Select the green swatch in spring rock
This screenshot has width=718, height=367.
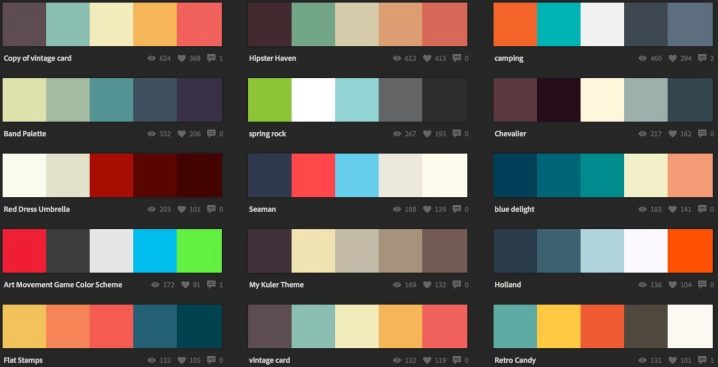point(270,100)
